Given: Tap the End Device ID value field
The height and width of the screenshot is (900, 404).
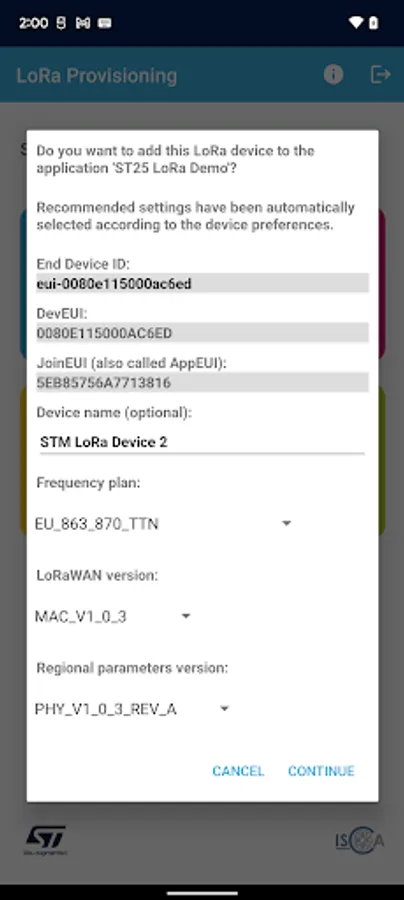Looking at the screenshot, I should pos(202,284).
